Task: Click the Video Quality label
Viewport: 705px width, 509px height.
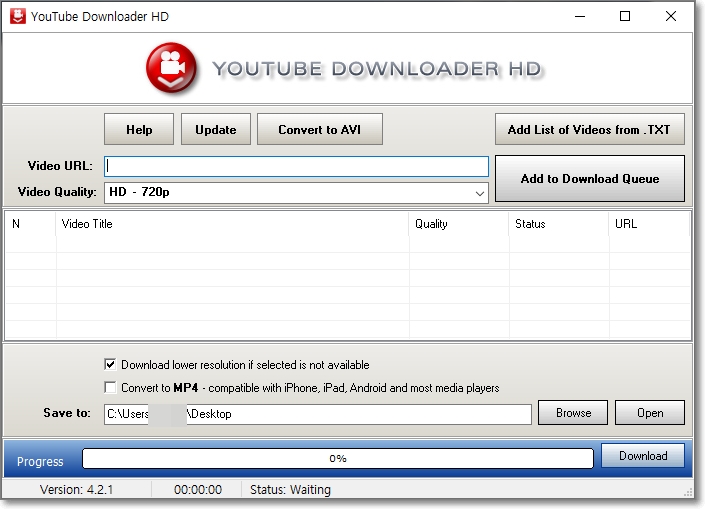Action: [57, 192]
